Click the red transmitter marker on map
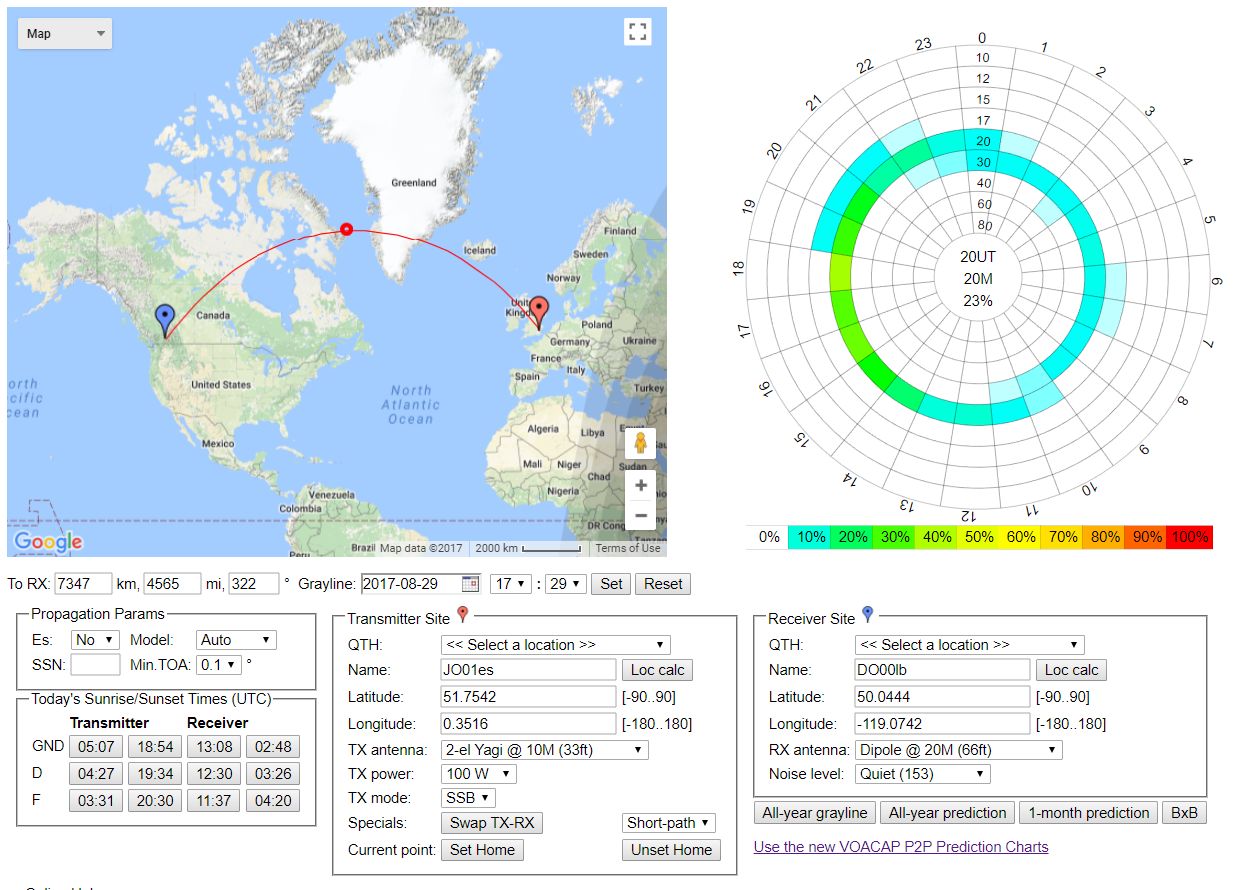1240x890 pixels. 539,311
